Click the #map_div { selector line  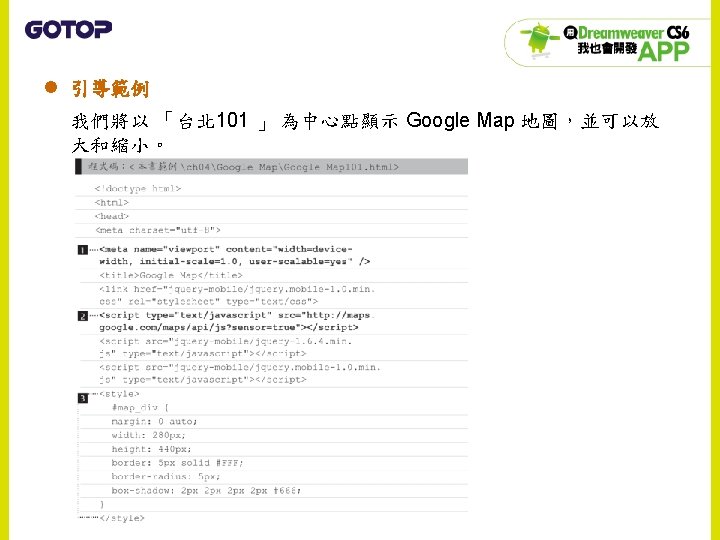coord(140,407)
